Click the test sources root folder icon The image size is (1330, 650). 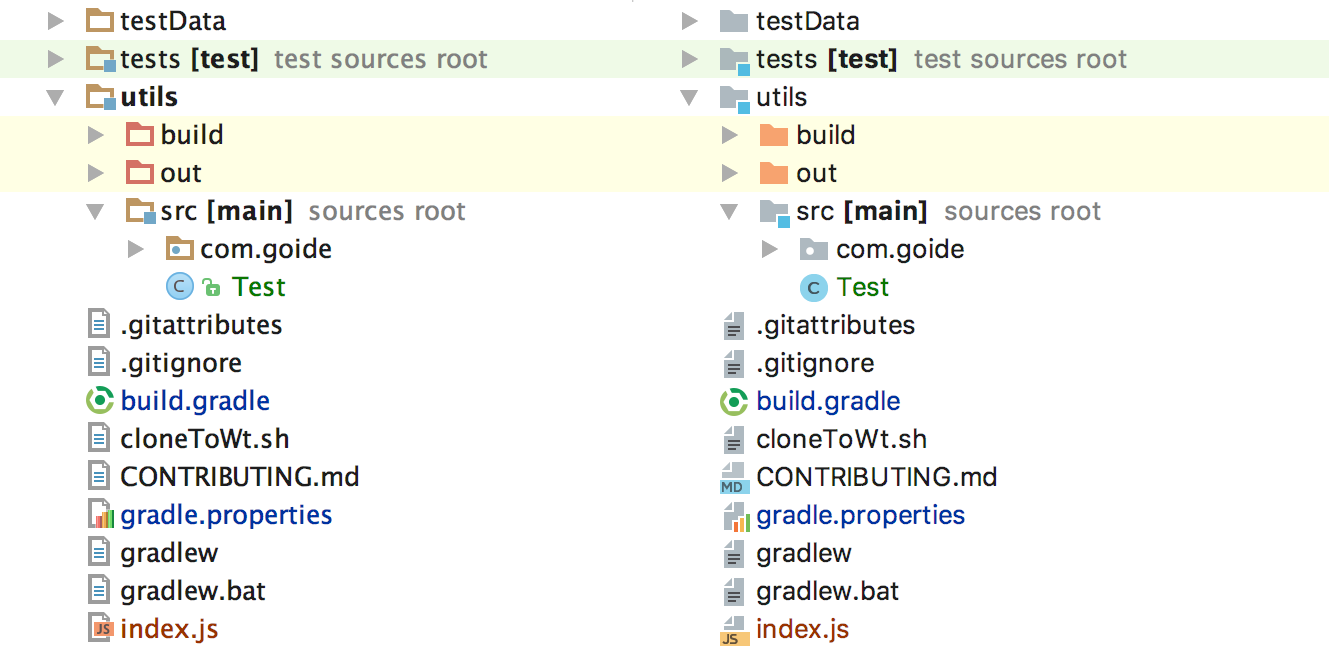click(x=100, y=58)
